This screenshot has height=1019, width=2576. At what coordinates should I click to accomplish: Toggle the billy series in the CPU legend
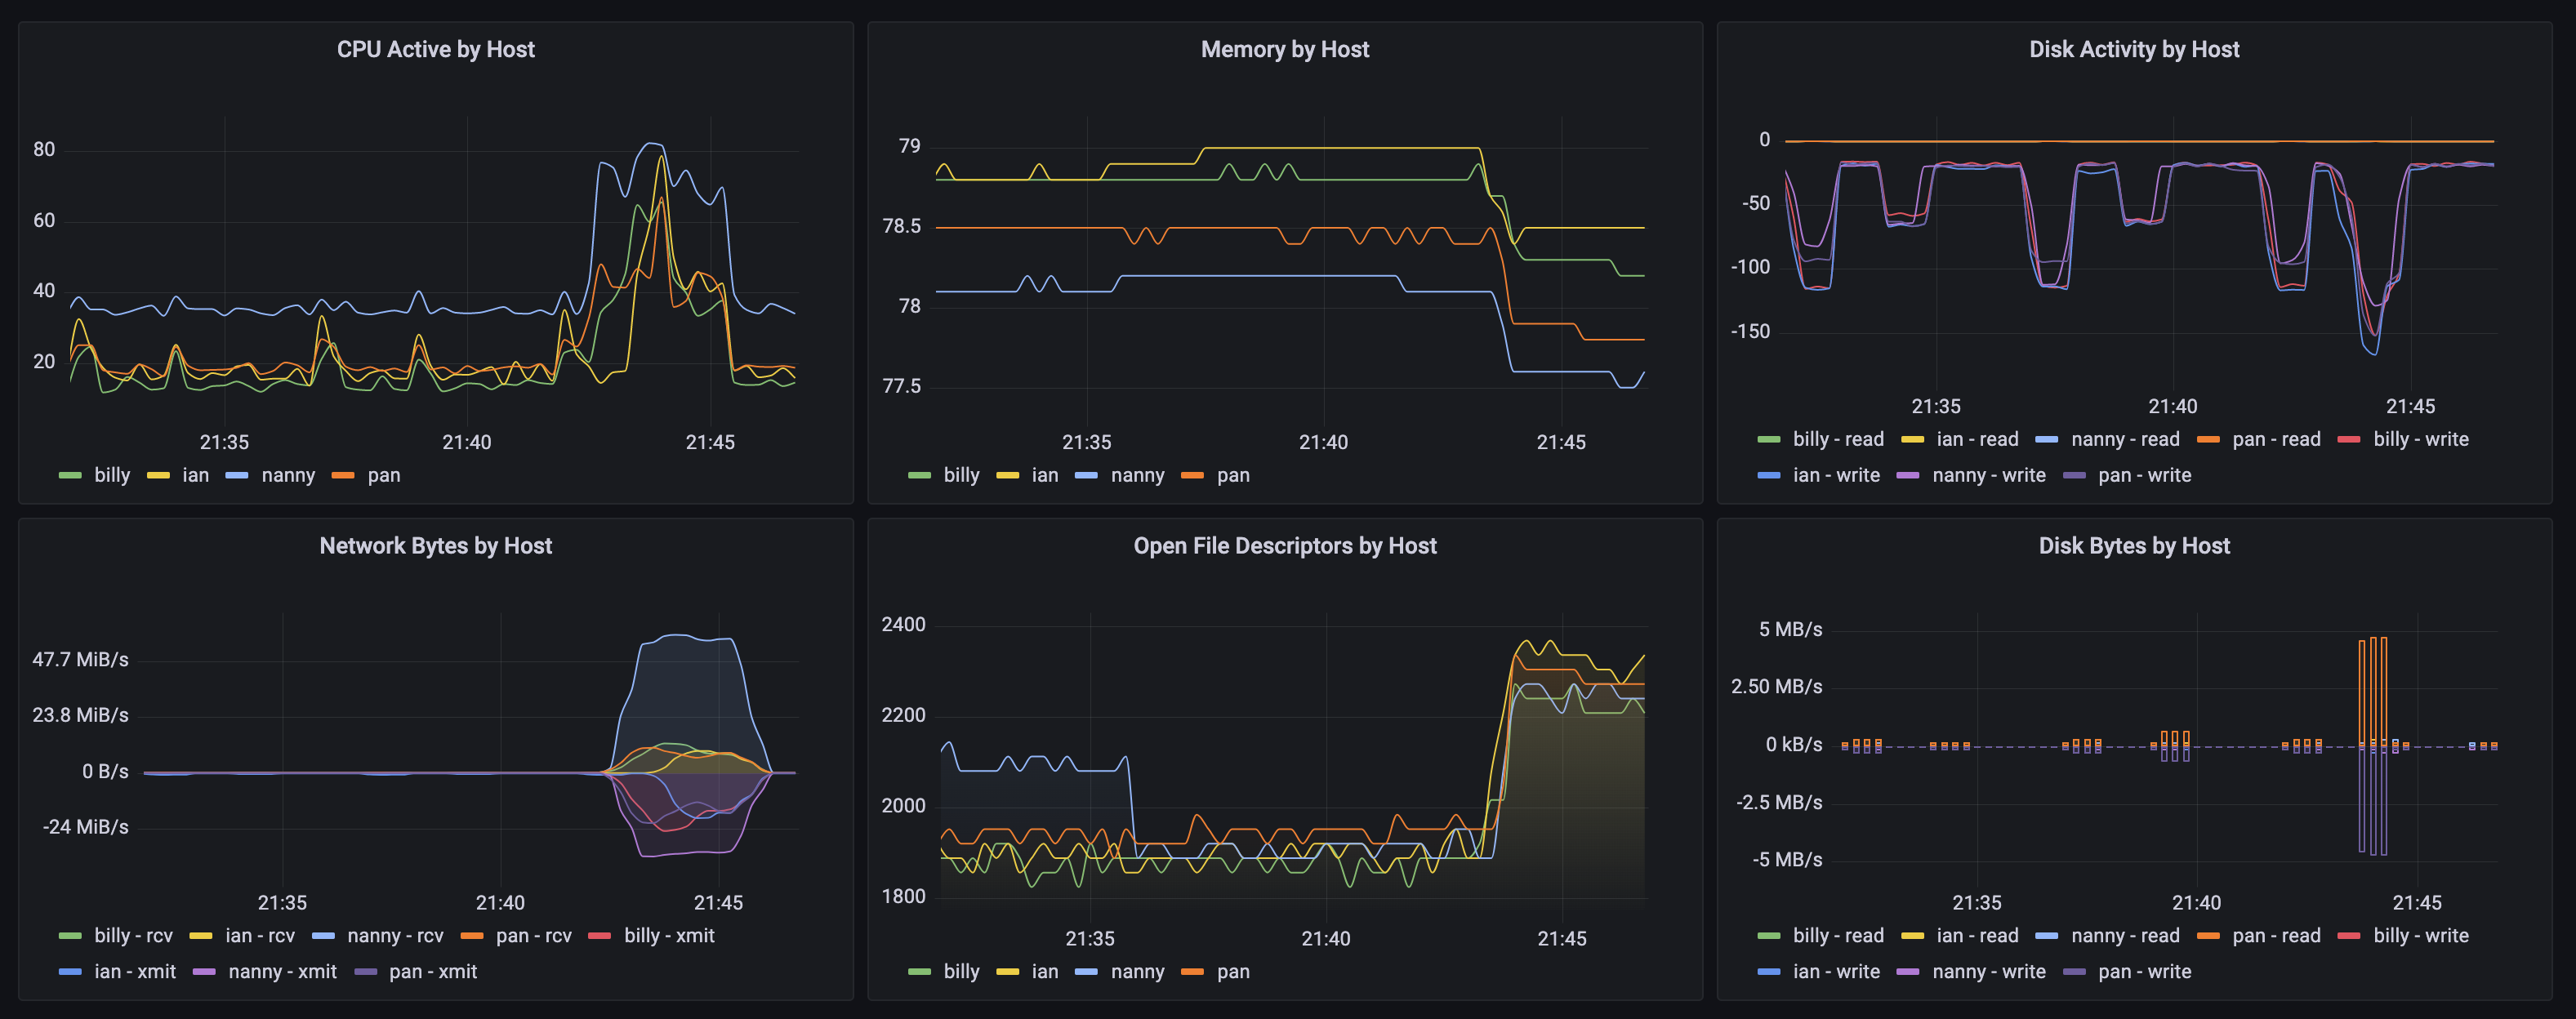tap(112, 475)
